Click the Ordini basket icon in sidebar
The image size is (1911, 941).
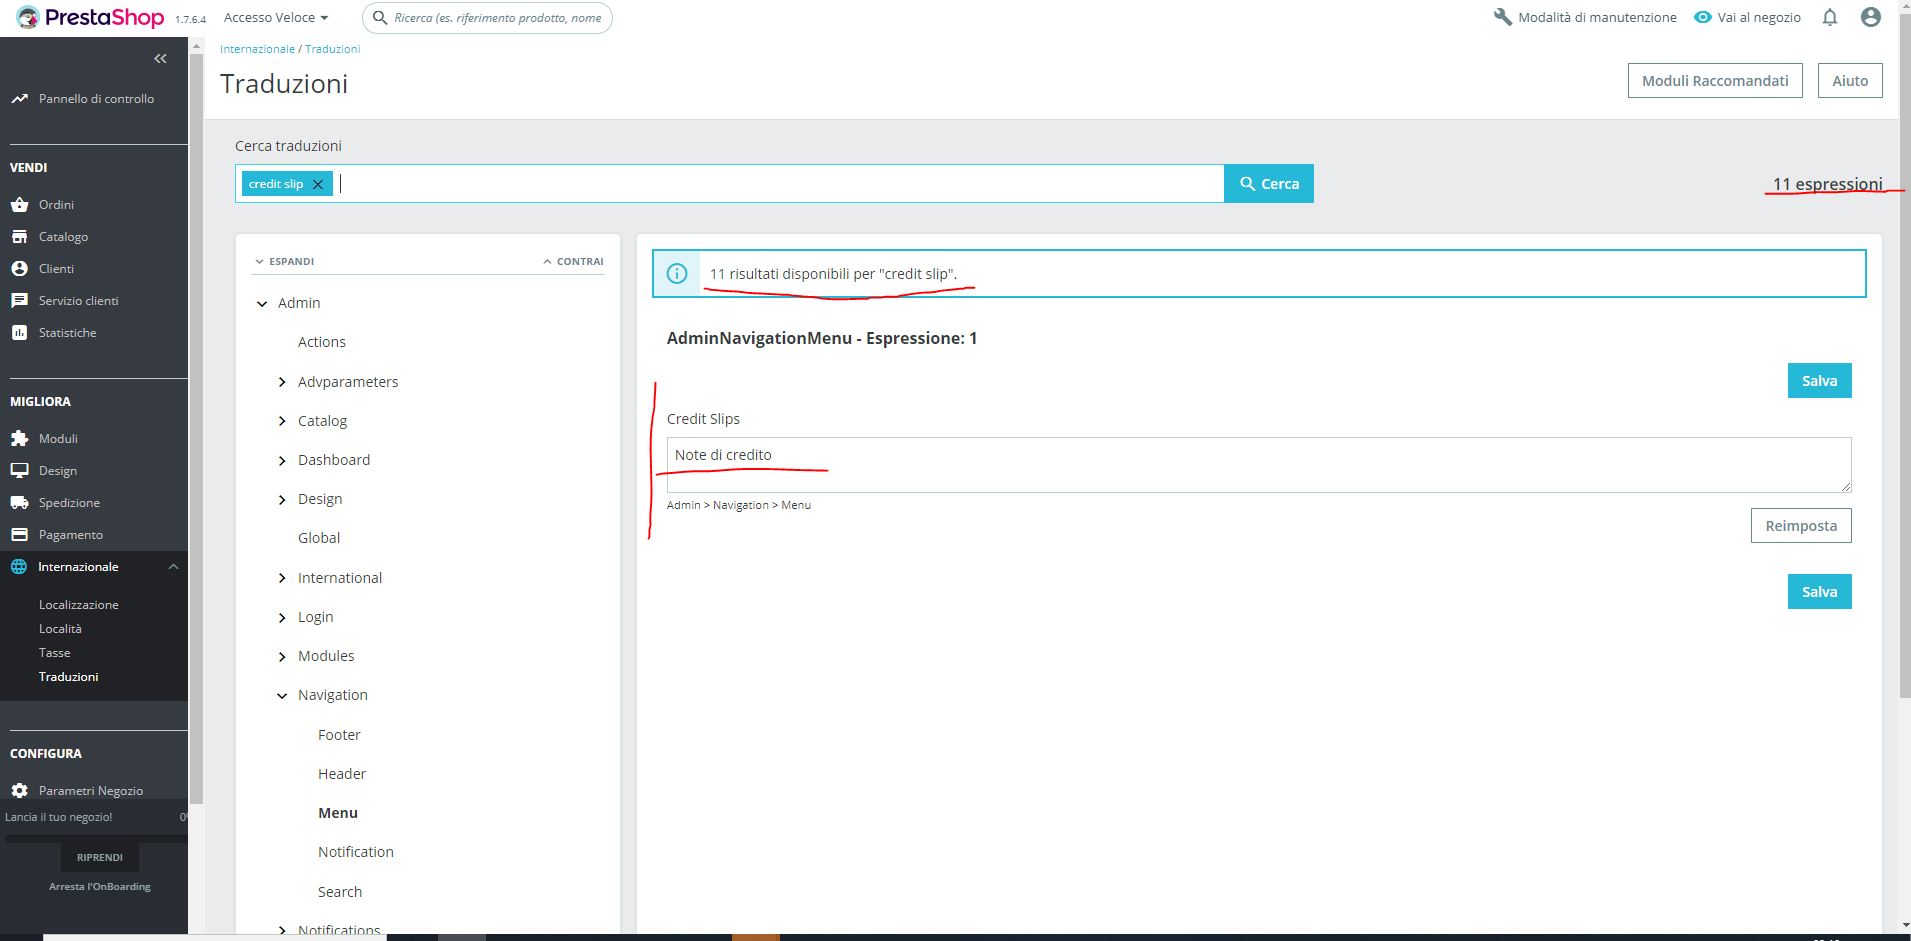click(19, 205)
